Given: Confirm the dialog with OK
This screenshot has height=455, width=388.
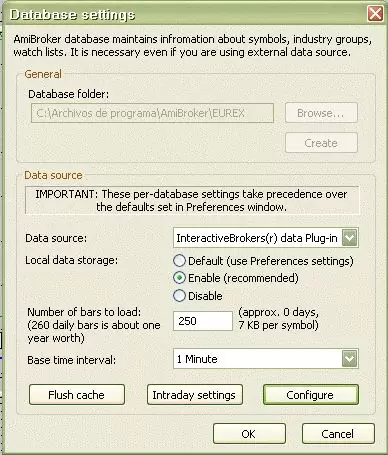Looking at the screenshot, I should [x=249, y=434].
